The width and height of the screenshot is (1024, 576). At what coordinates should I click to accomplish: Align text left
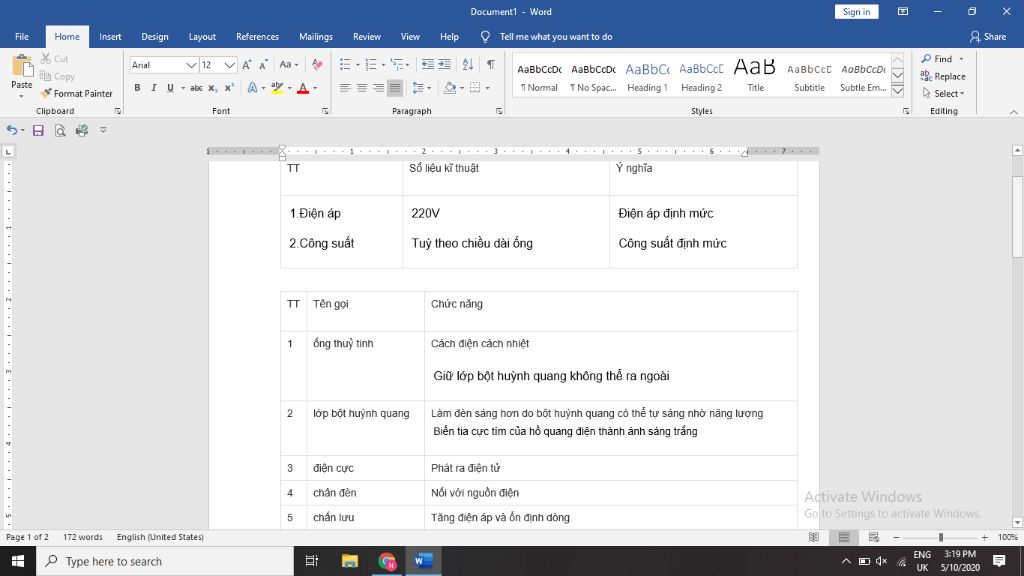[345, 88]
